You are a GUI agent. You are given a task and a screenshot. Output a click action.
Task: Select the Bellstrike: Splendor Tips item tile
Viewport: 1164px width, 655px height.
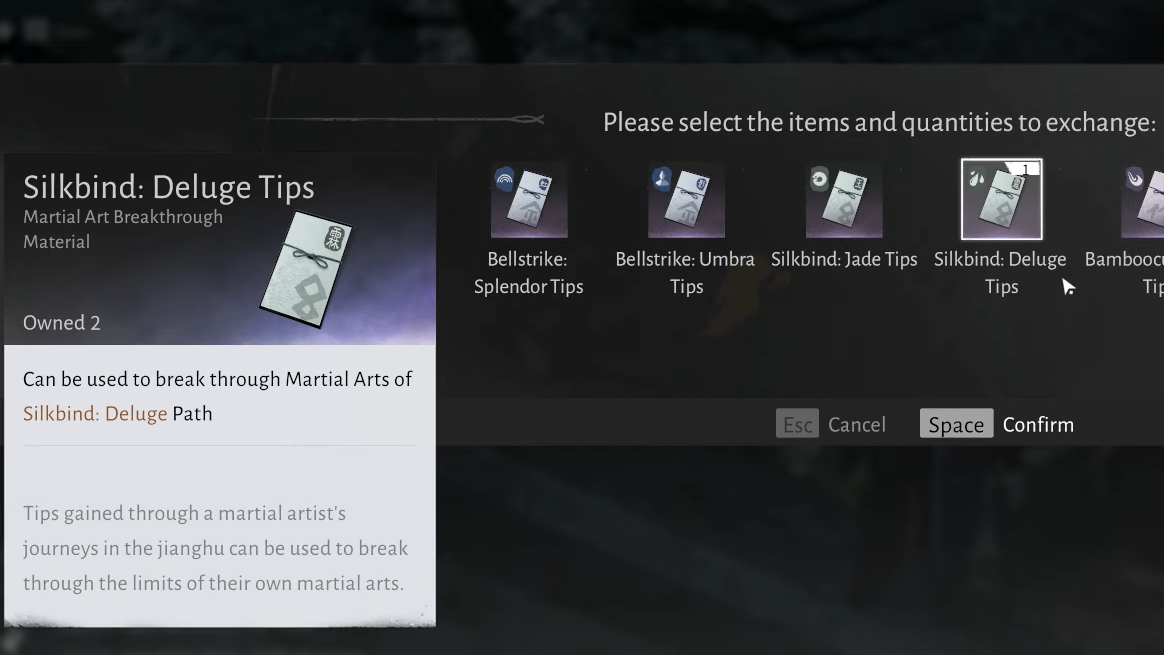pyautogui.click(x=529, y=201)
